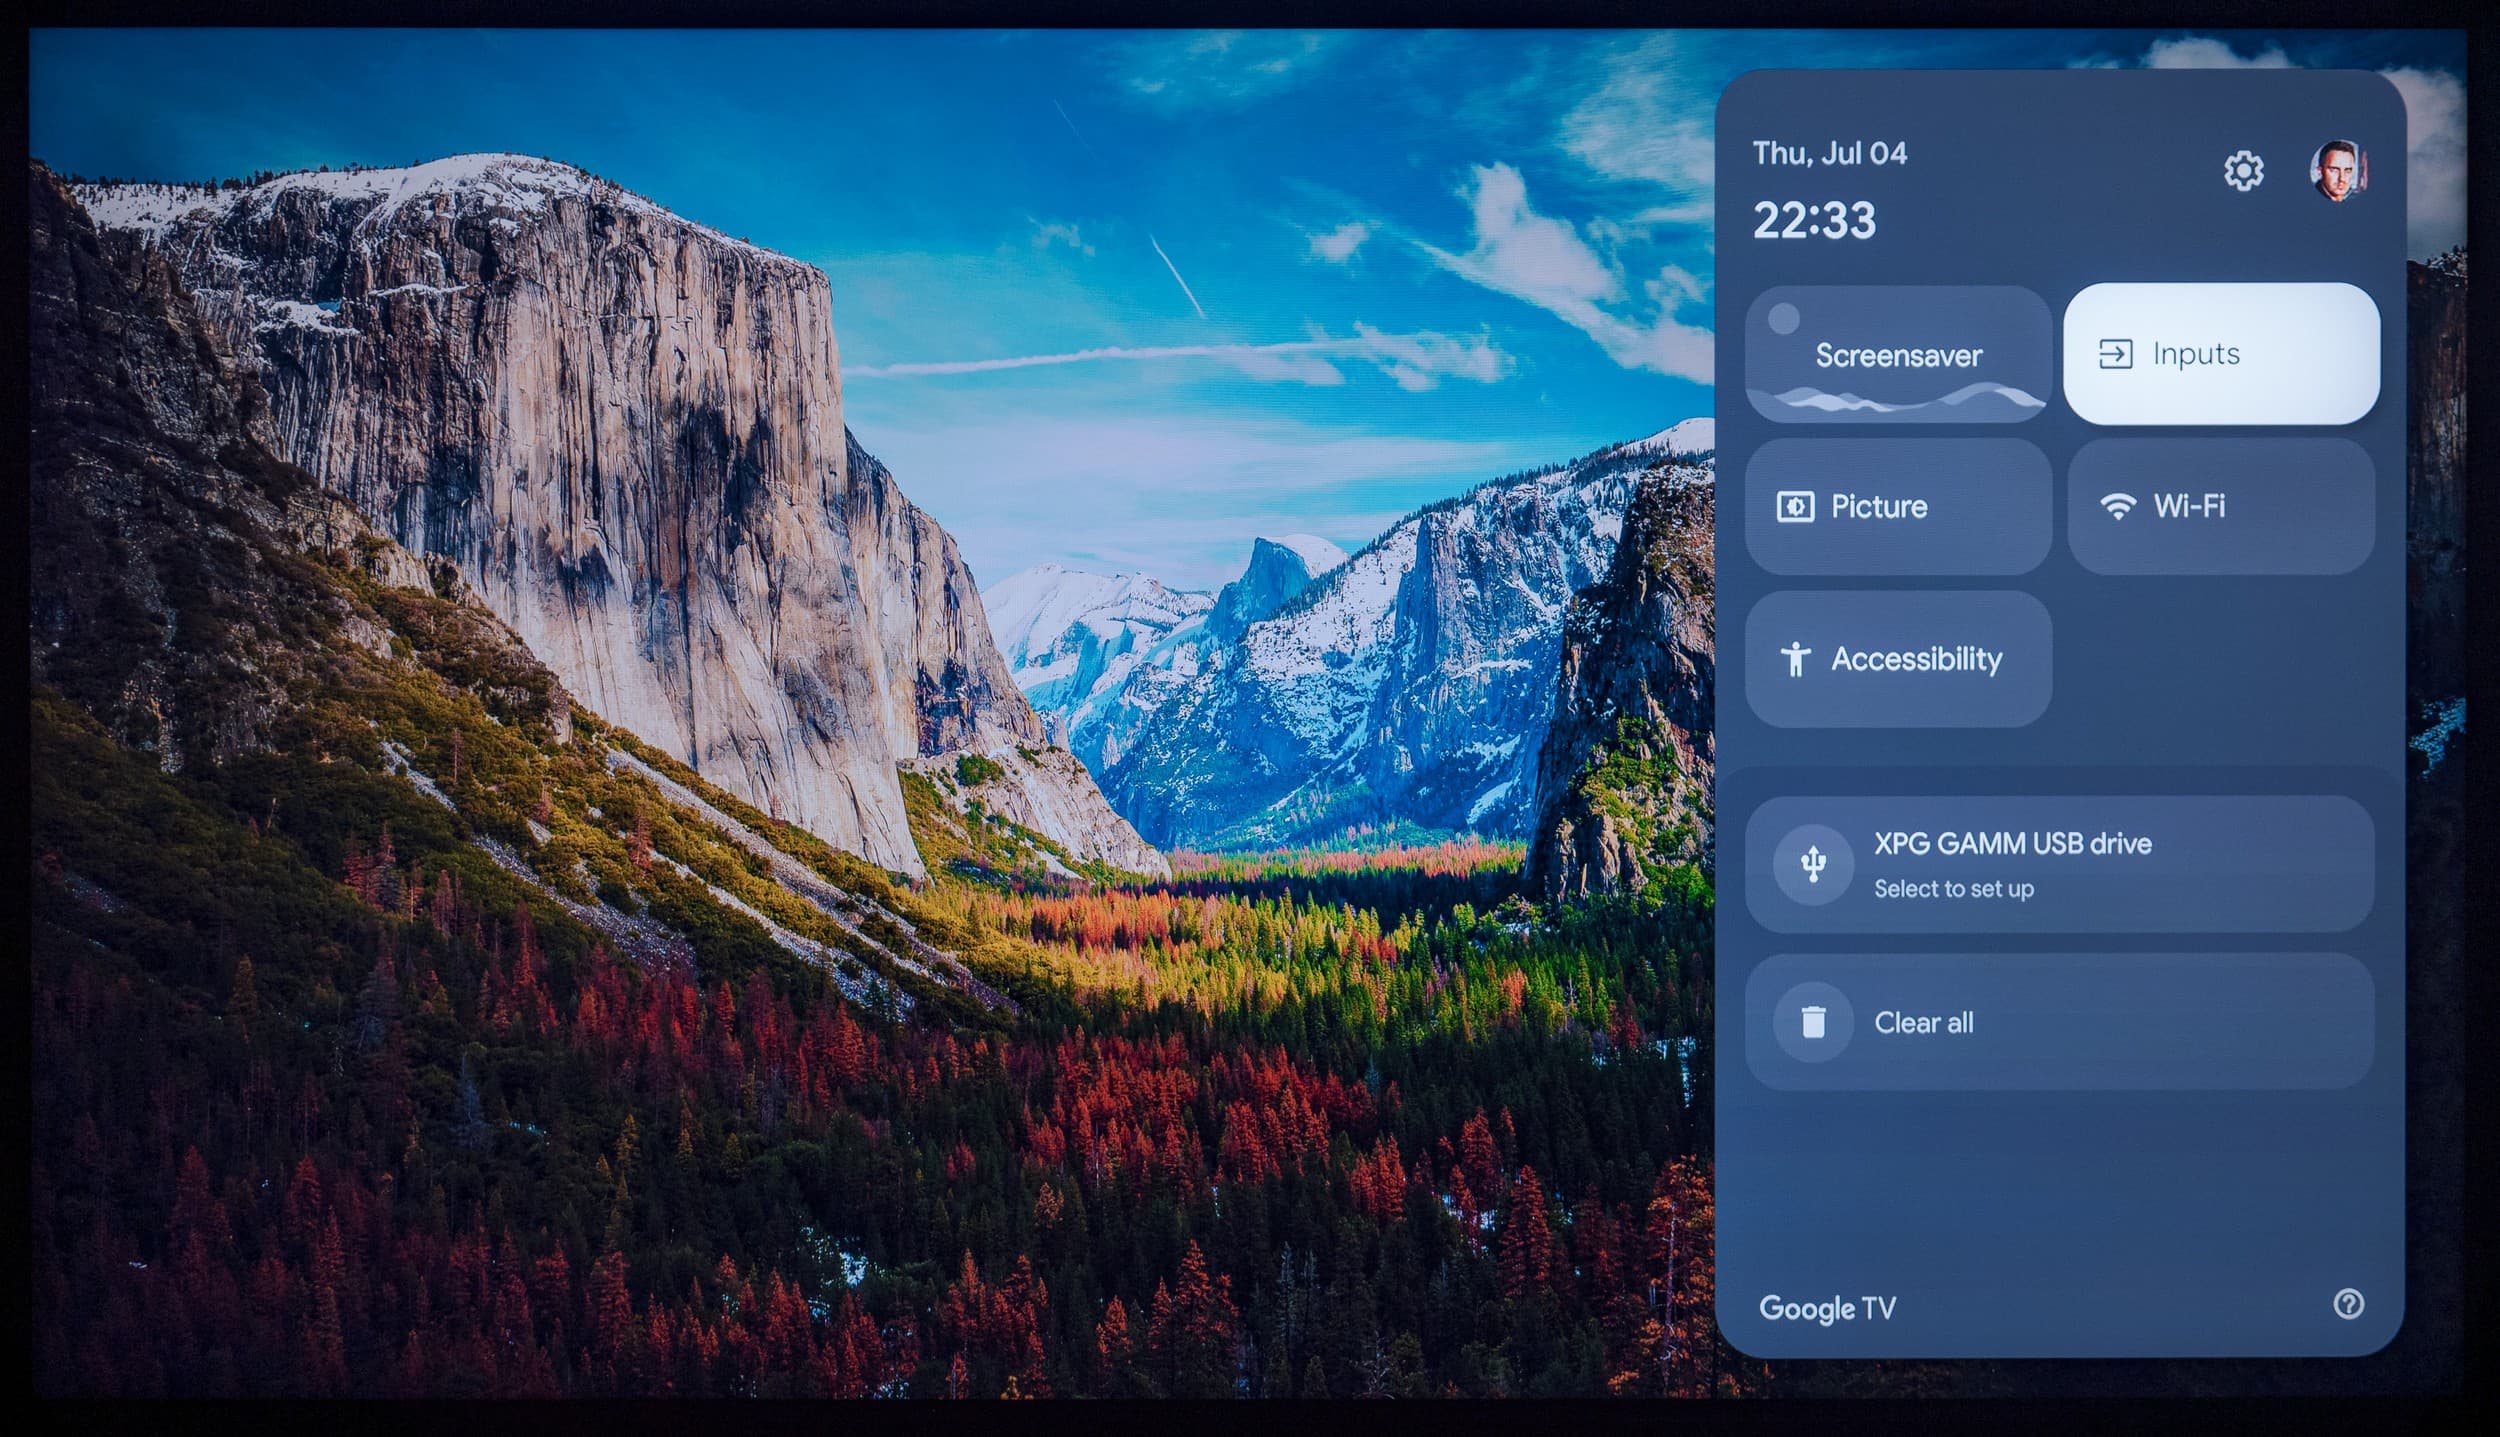Open the user profile avatar
Screen dimensions: 2500x1437
(2337, 171)
